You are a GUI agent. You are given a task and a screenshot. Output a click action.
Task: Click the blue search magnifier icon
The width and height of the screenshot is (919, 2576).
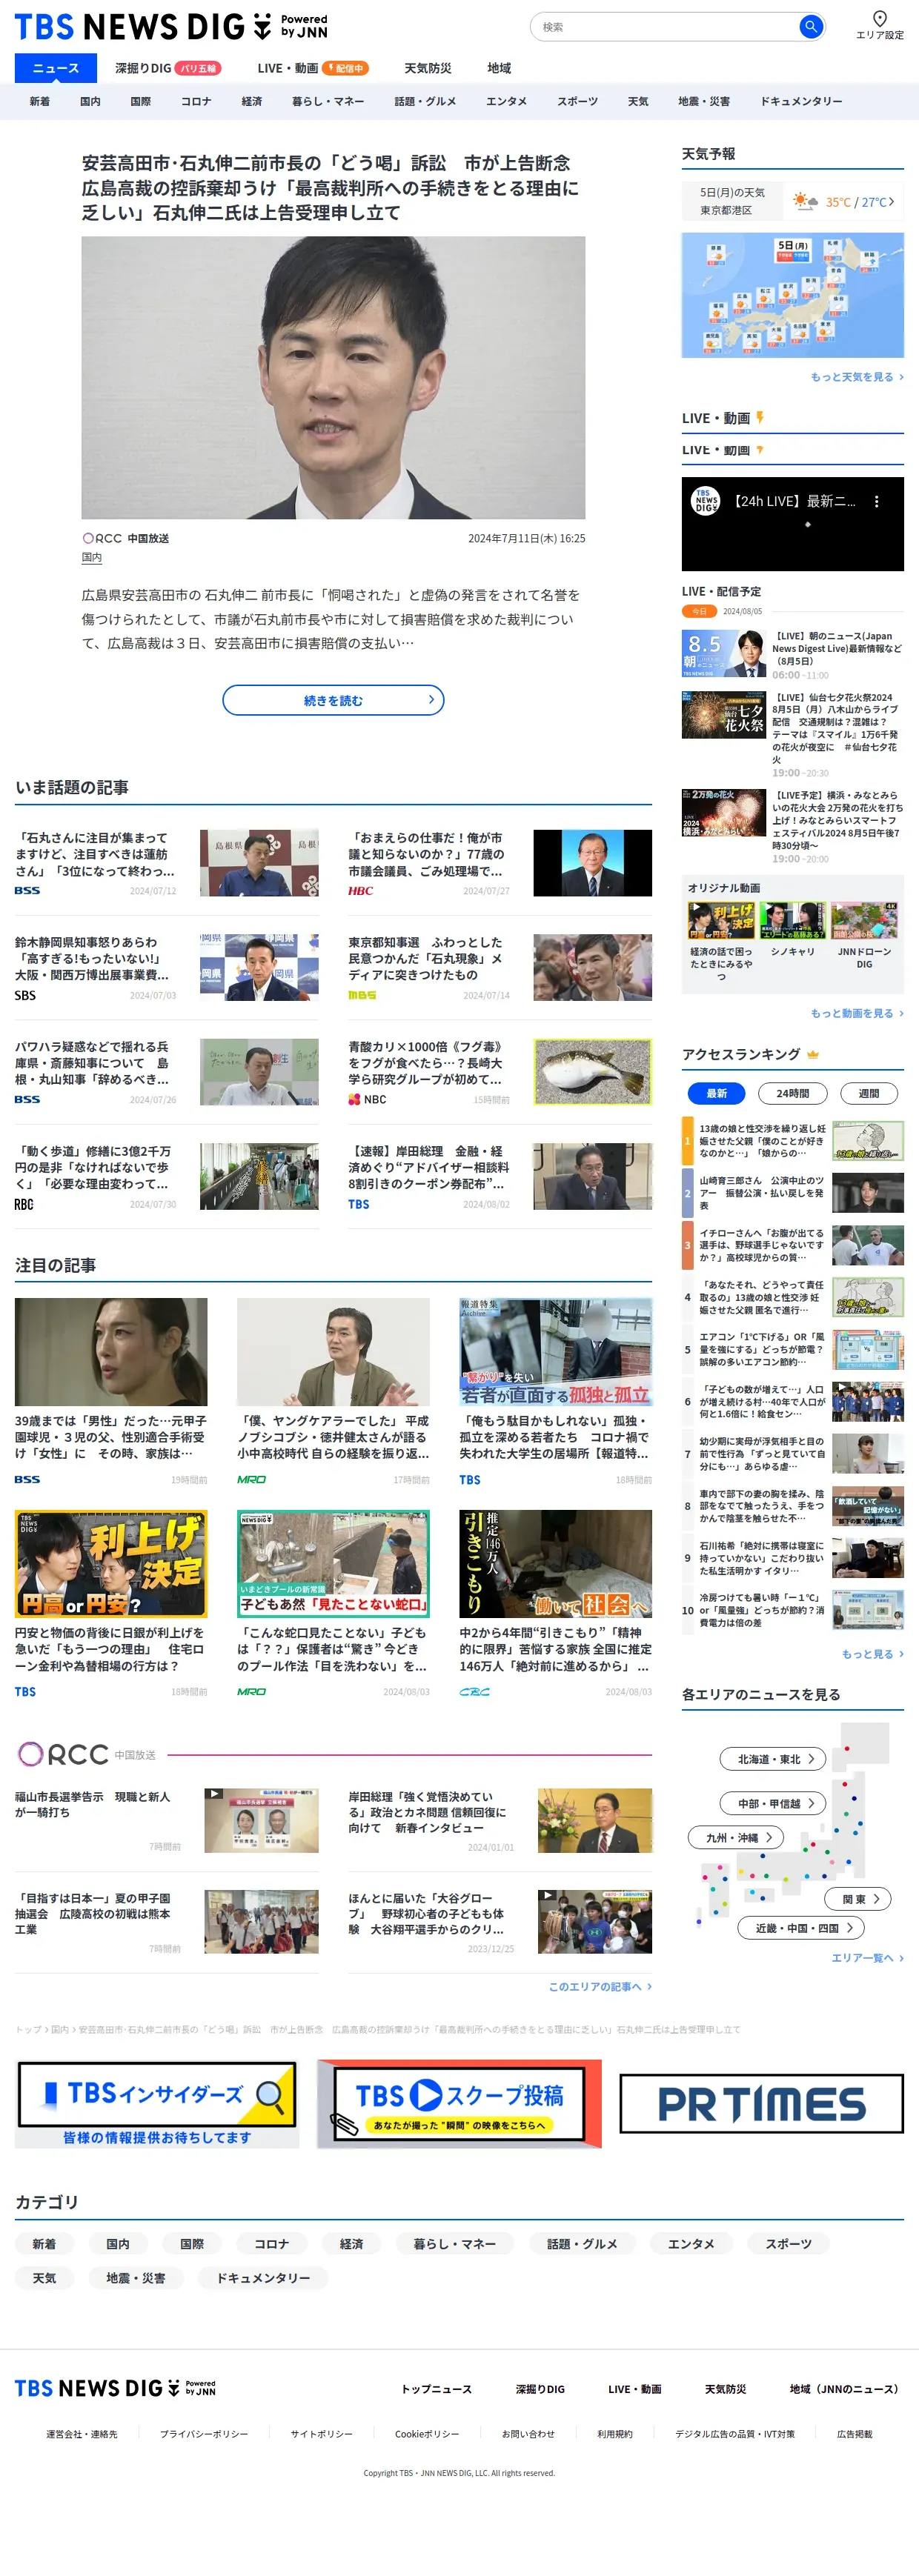(811, 27)
